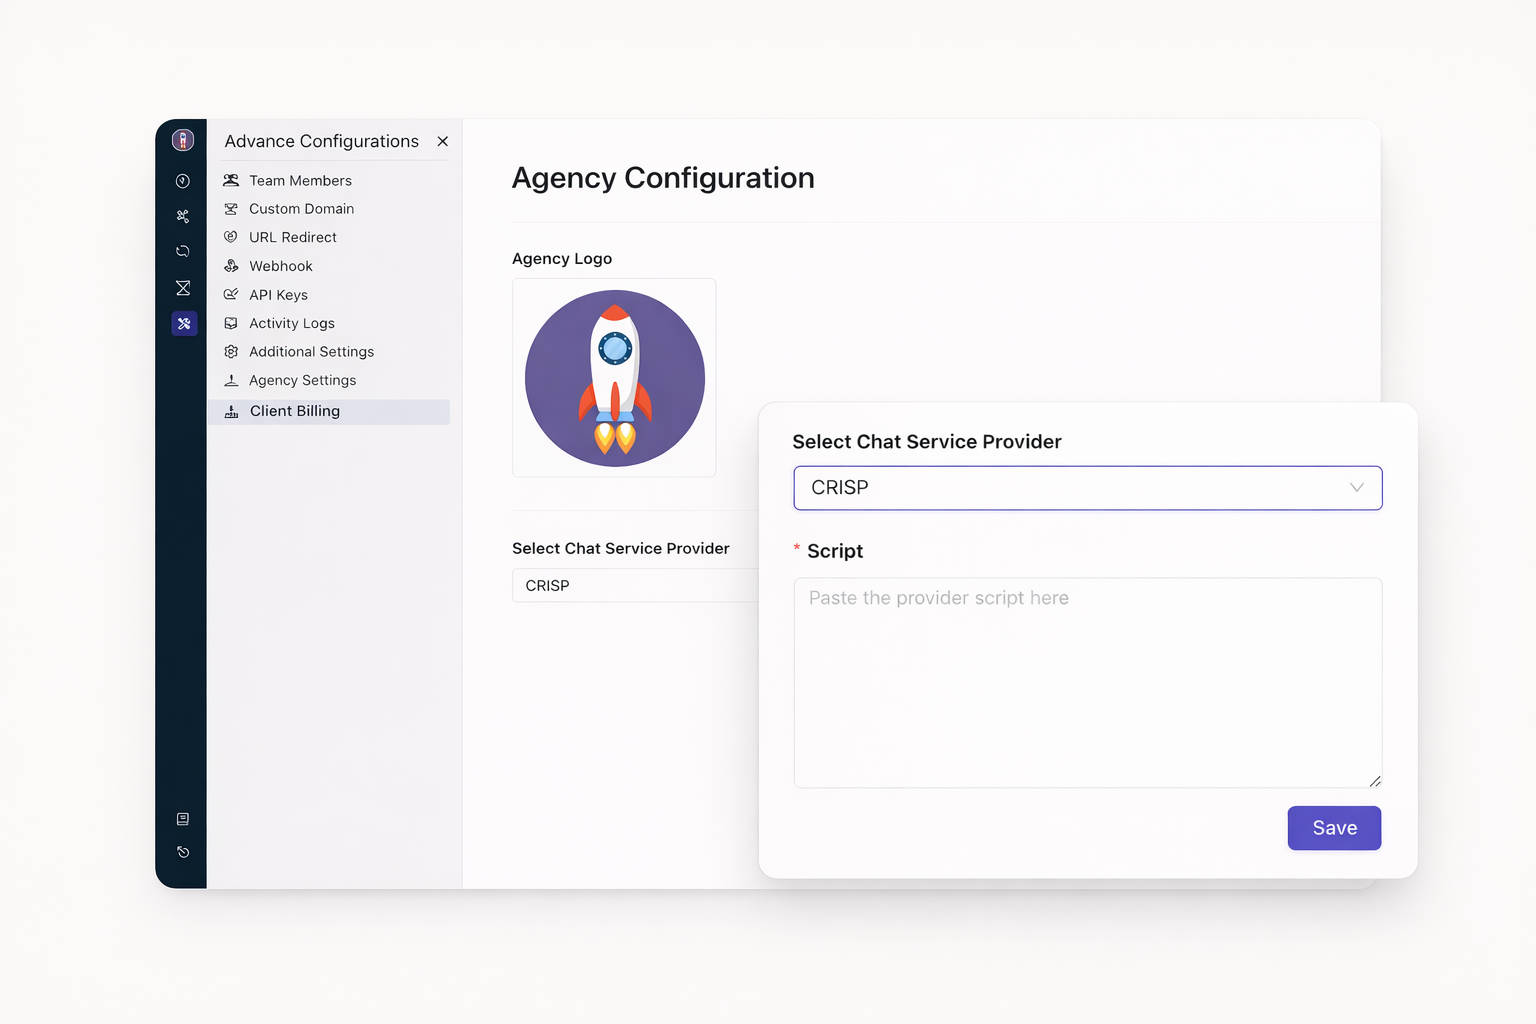
Task: Click the connected nodes sidebar icon
Action: 182,216
